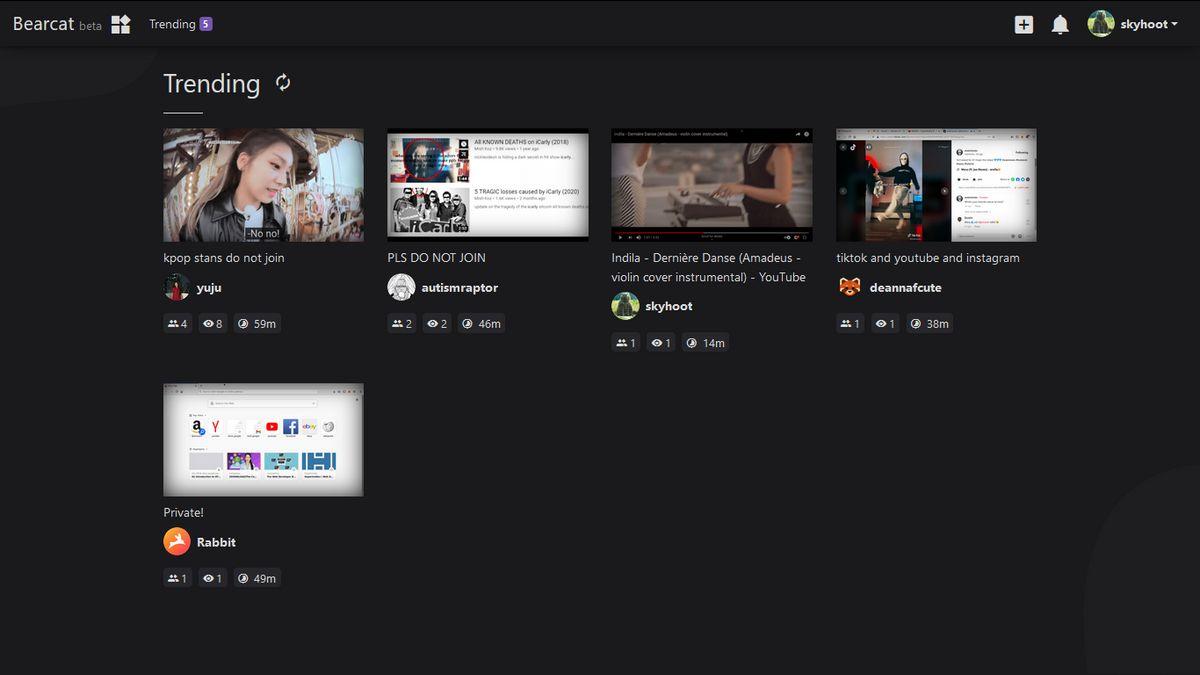Viewport: 1200px width, 675px height.
Task: Open the Rabbit username link
Action: click(x=216, y=543)
